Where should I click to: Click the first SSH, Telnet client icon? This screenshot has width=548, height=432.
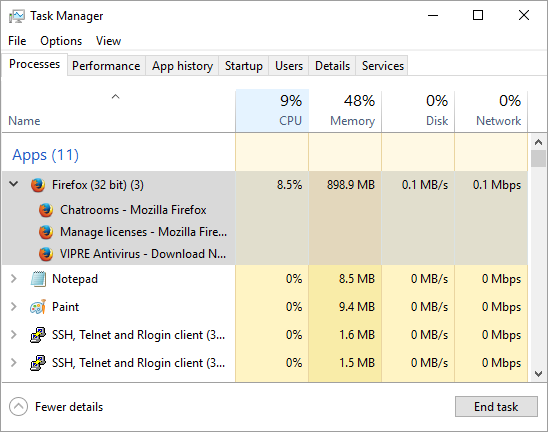point(38,335)
